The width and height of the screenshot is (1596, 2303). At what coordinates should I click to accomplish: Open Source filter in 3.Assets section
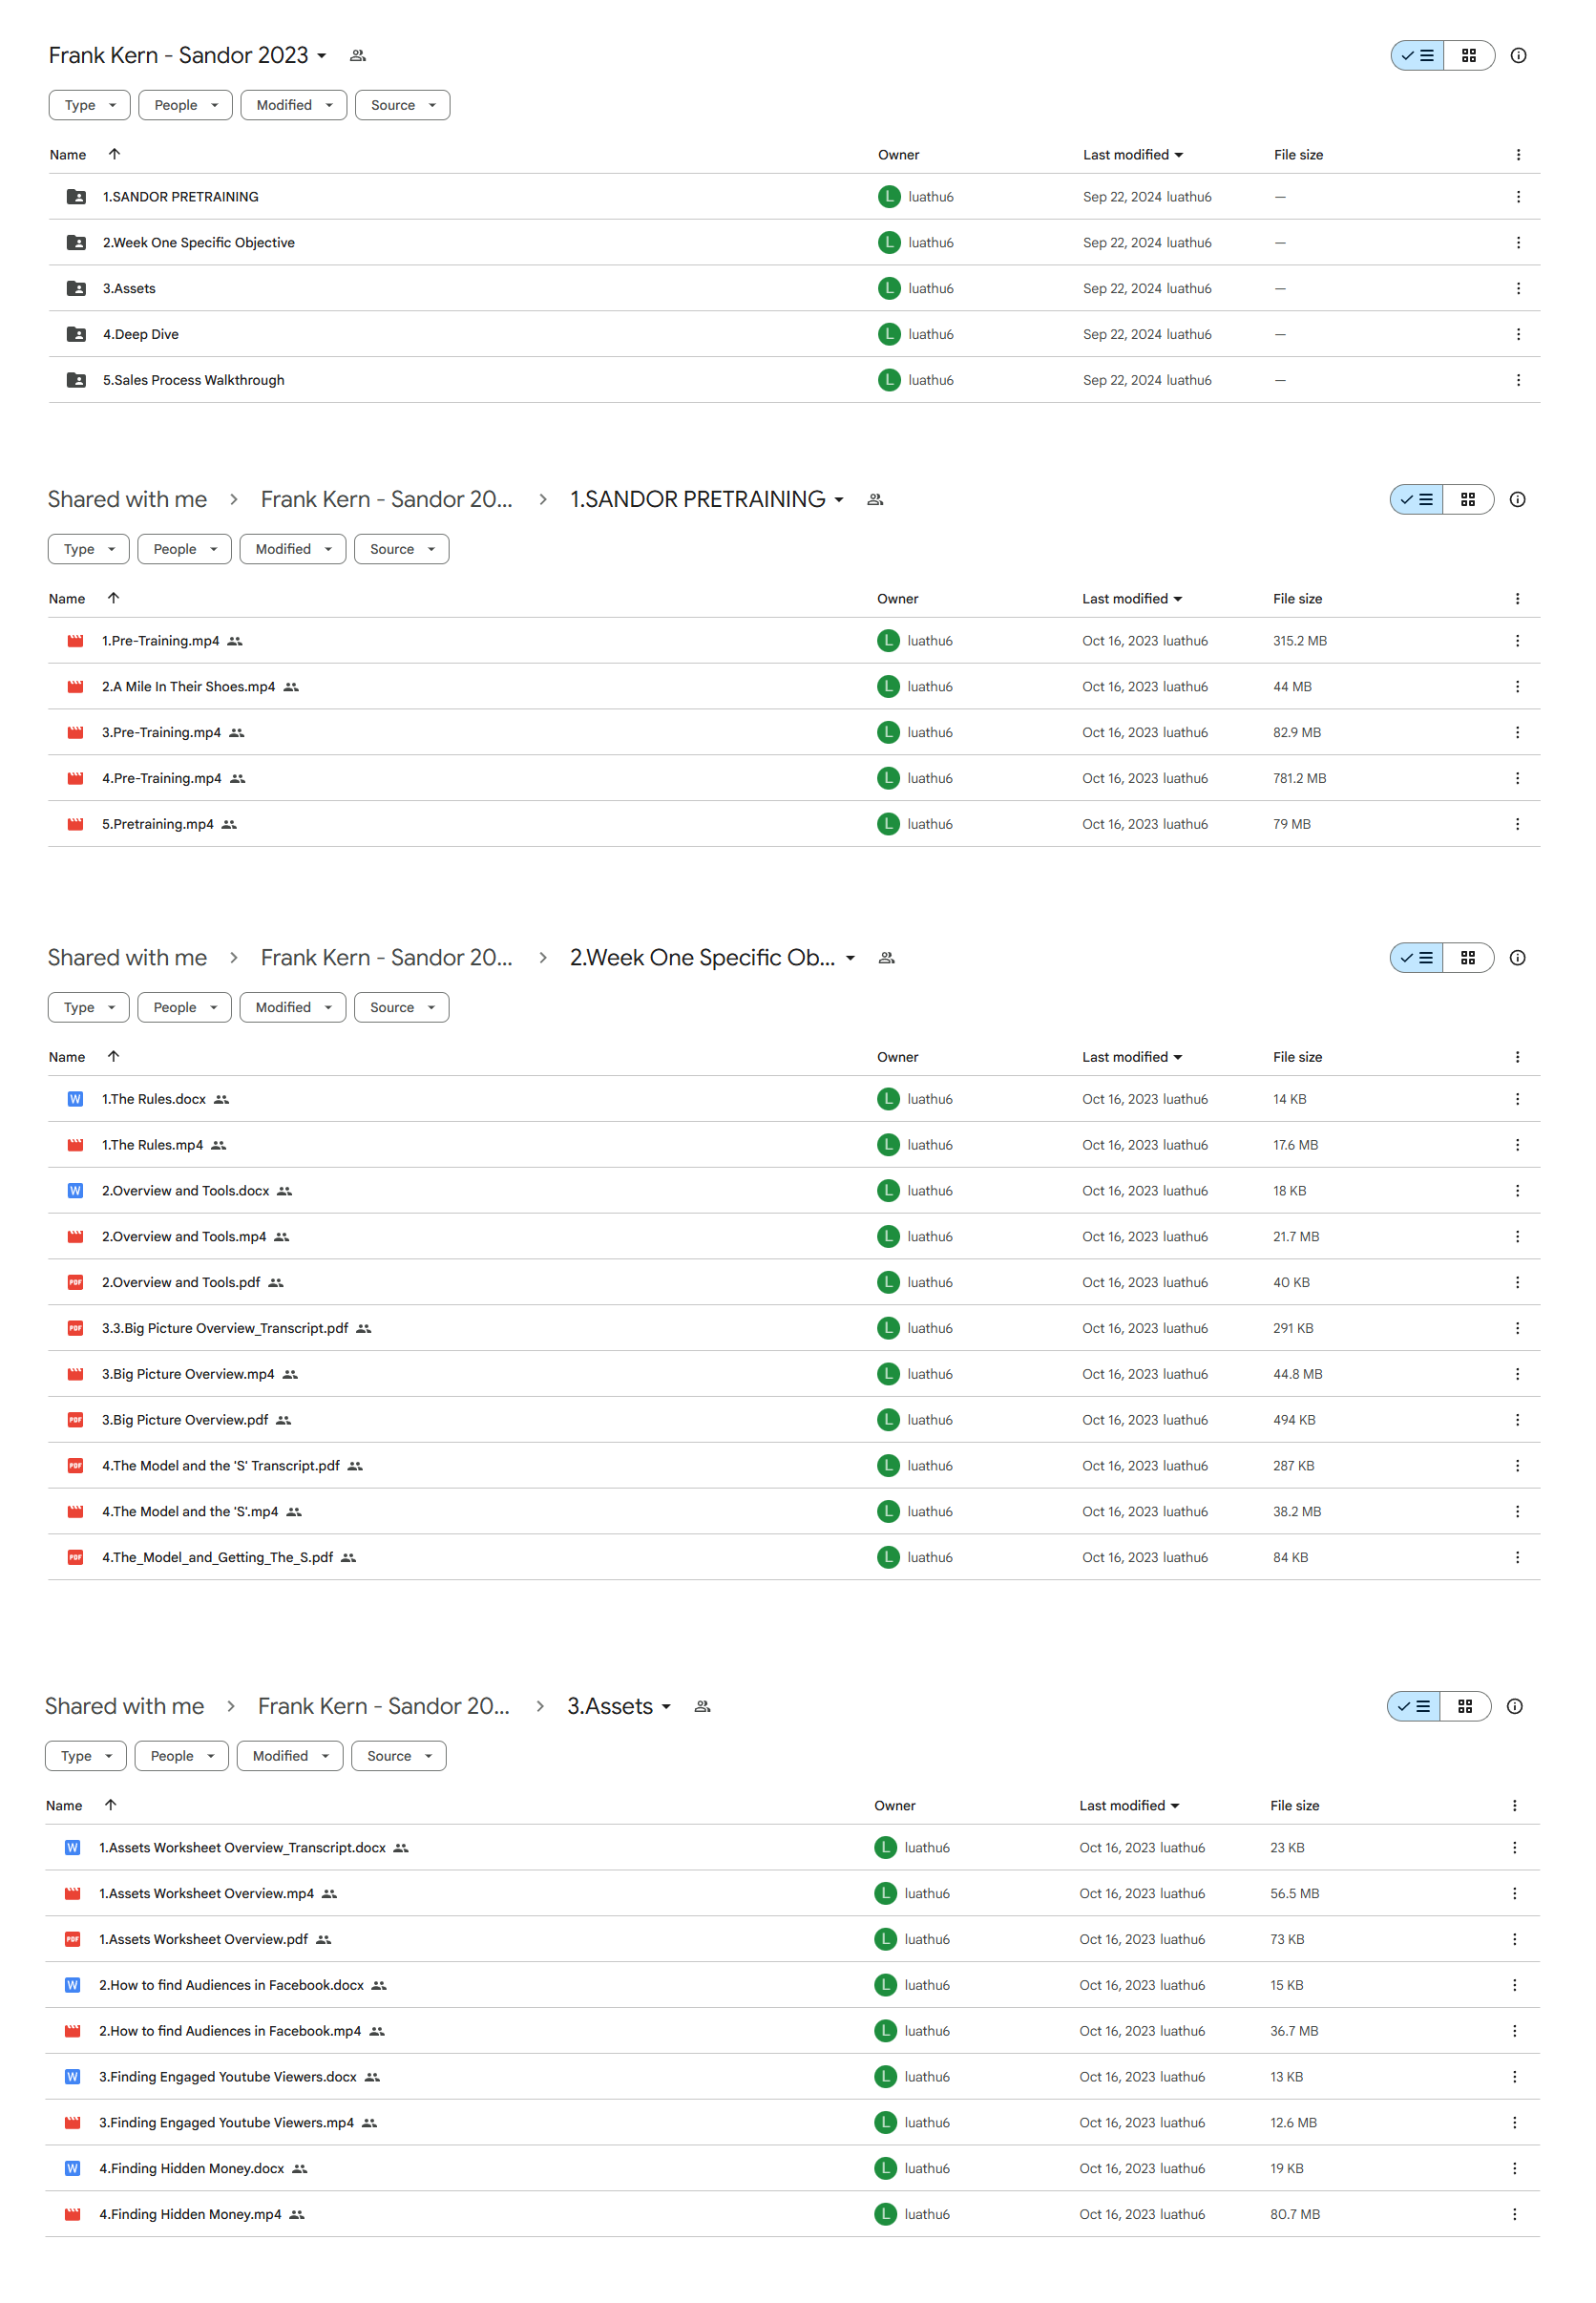point(398,1757)
